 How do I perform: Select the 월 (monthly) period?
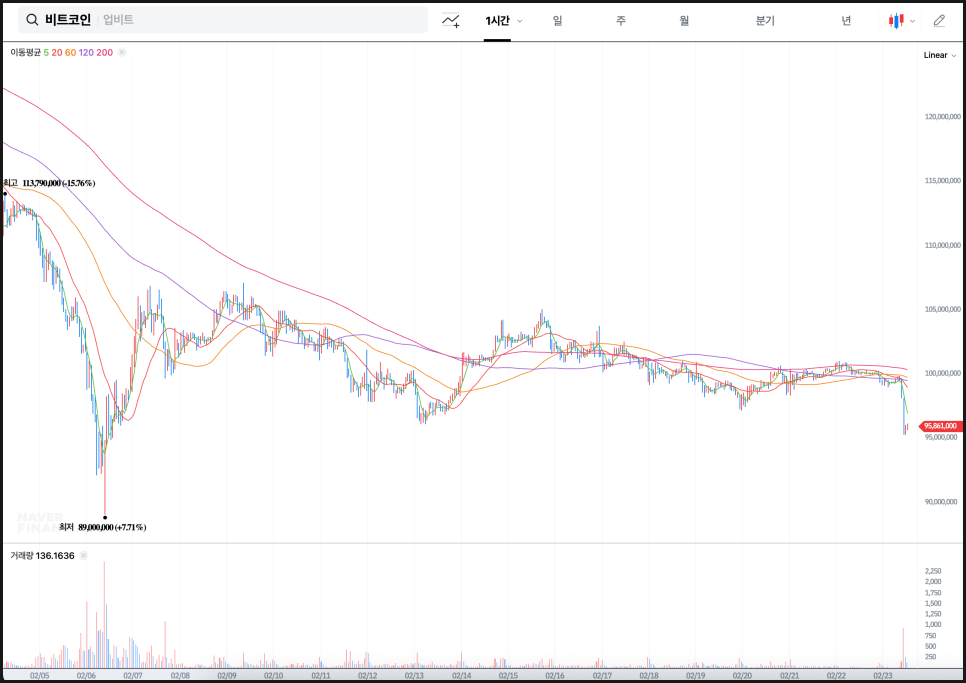(x=684, y=20)
